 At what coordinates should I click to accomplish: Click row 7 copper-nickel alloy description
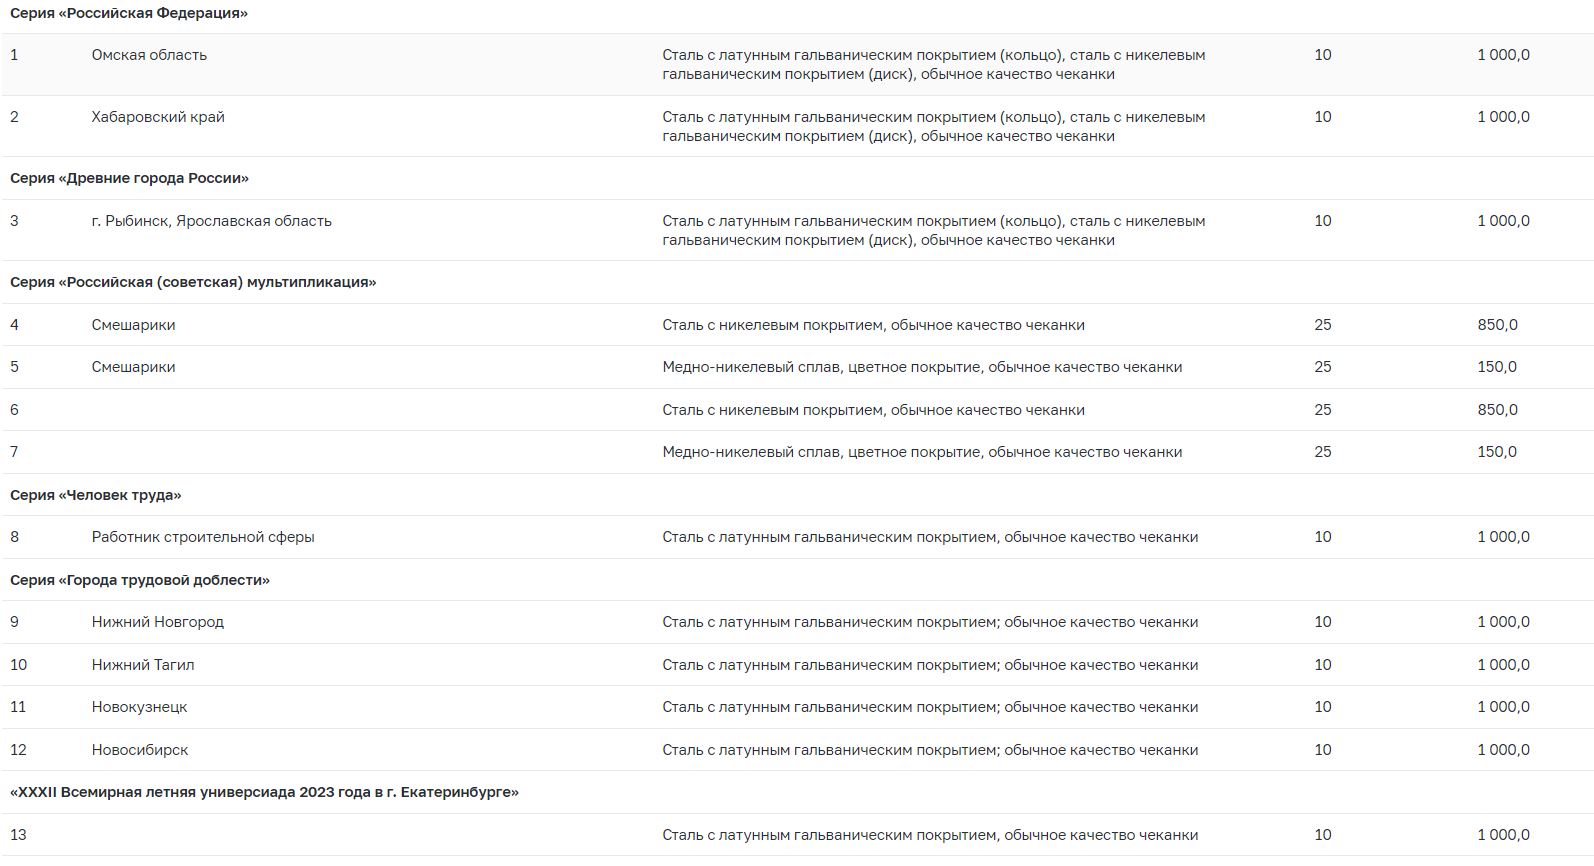click(922, 452)
